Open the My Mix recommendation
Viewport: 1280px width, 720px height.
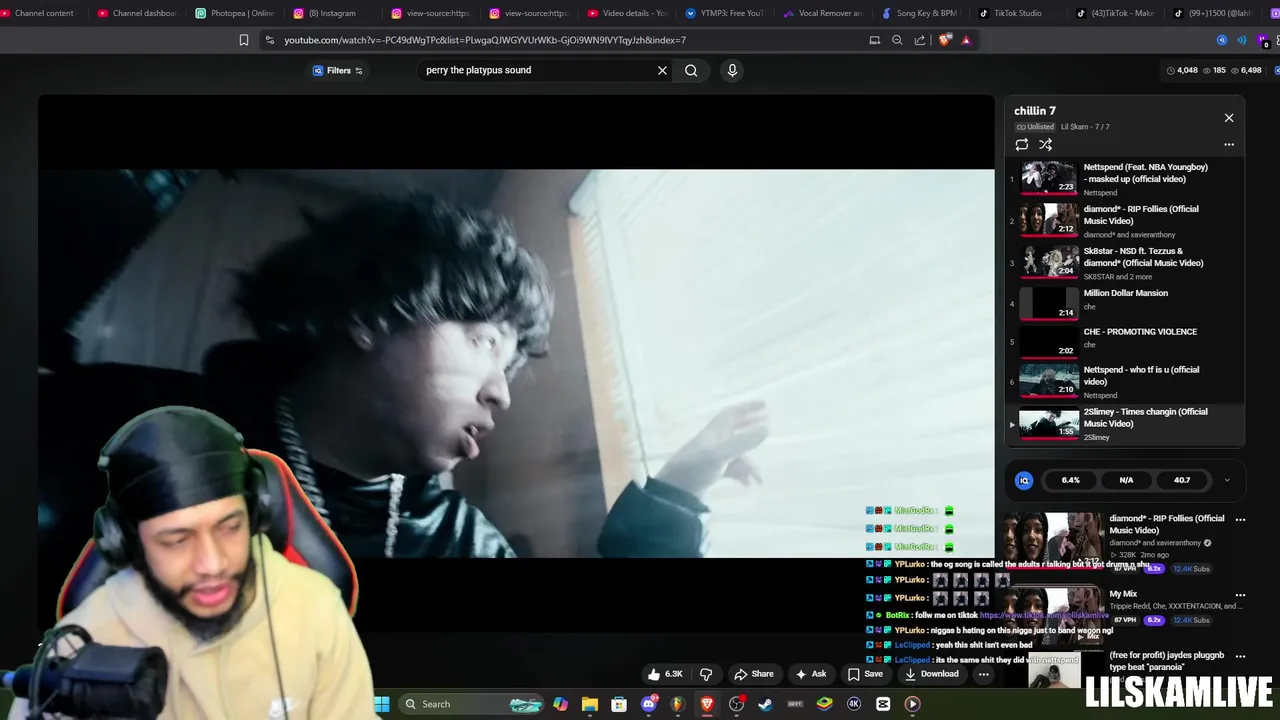(1123, 594)
